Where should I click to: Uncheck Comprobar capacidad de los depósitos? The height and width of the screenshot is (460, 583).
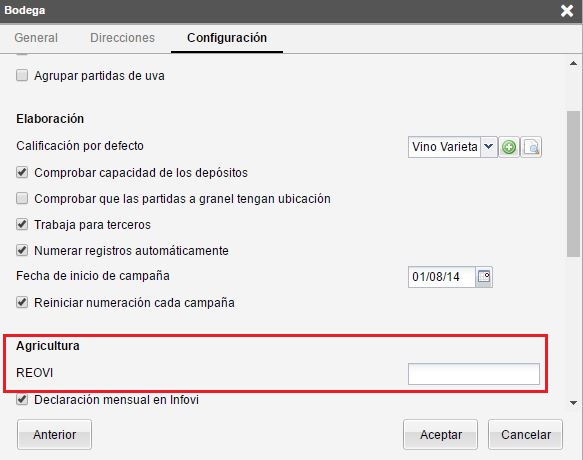click(x=22, y=173)
